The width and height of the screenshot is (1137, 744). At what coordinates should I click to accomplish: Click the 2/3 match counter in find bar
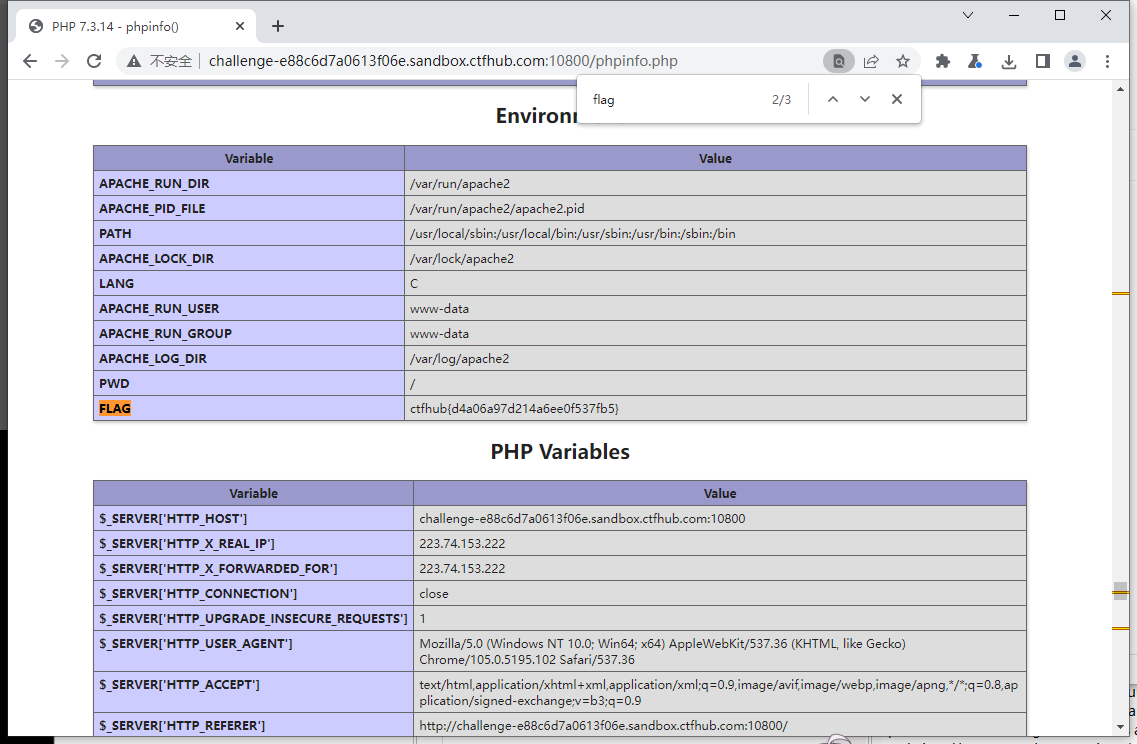[781, 99]
